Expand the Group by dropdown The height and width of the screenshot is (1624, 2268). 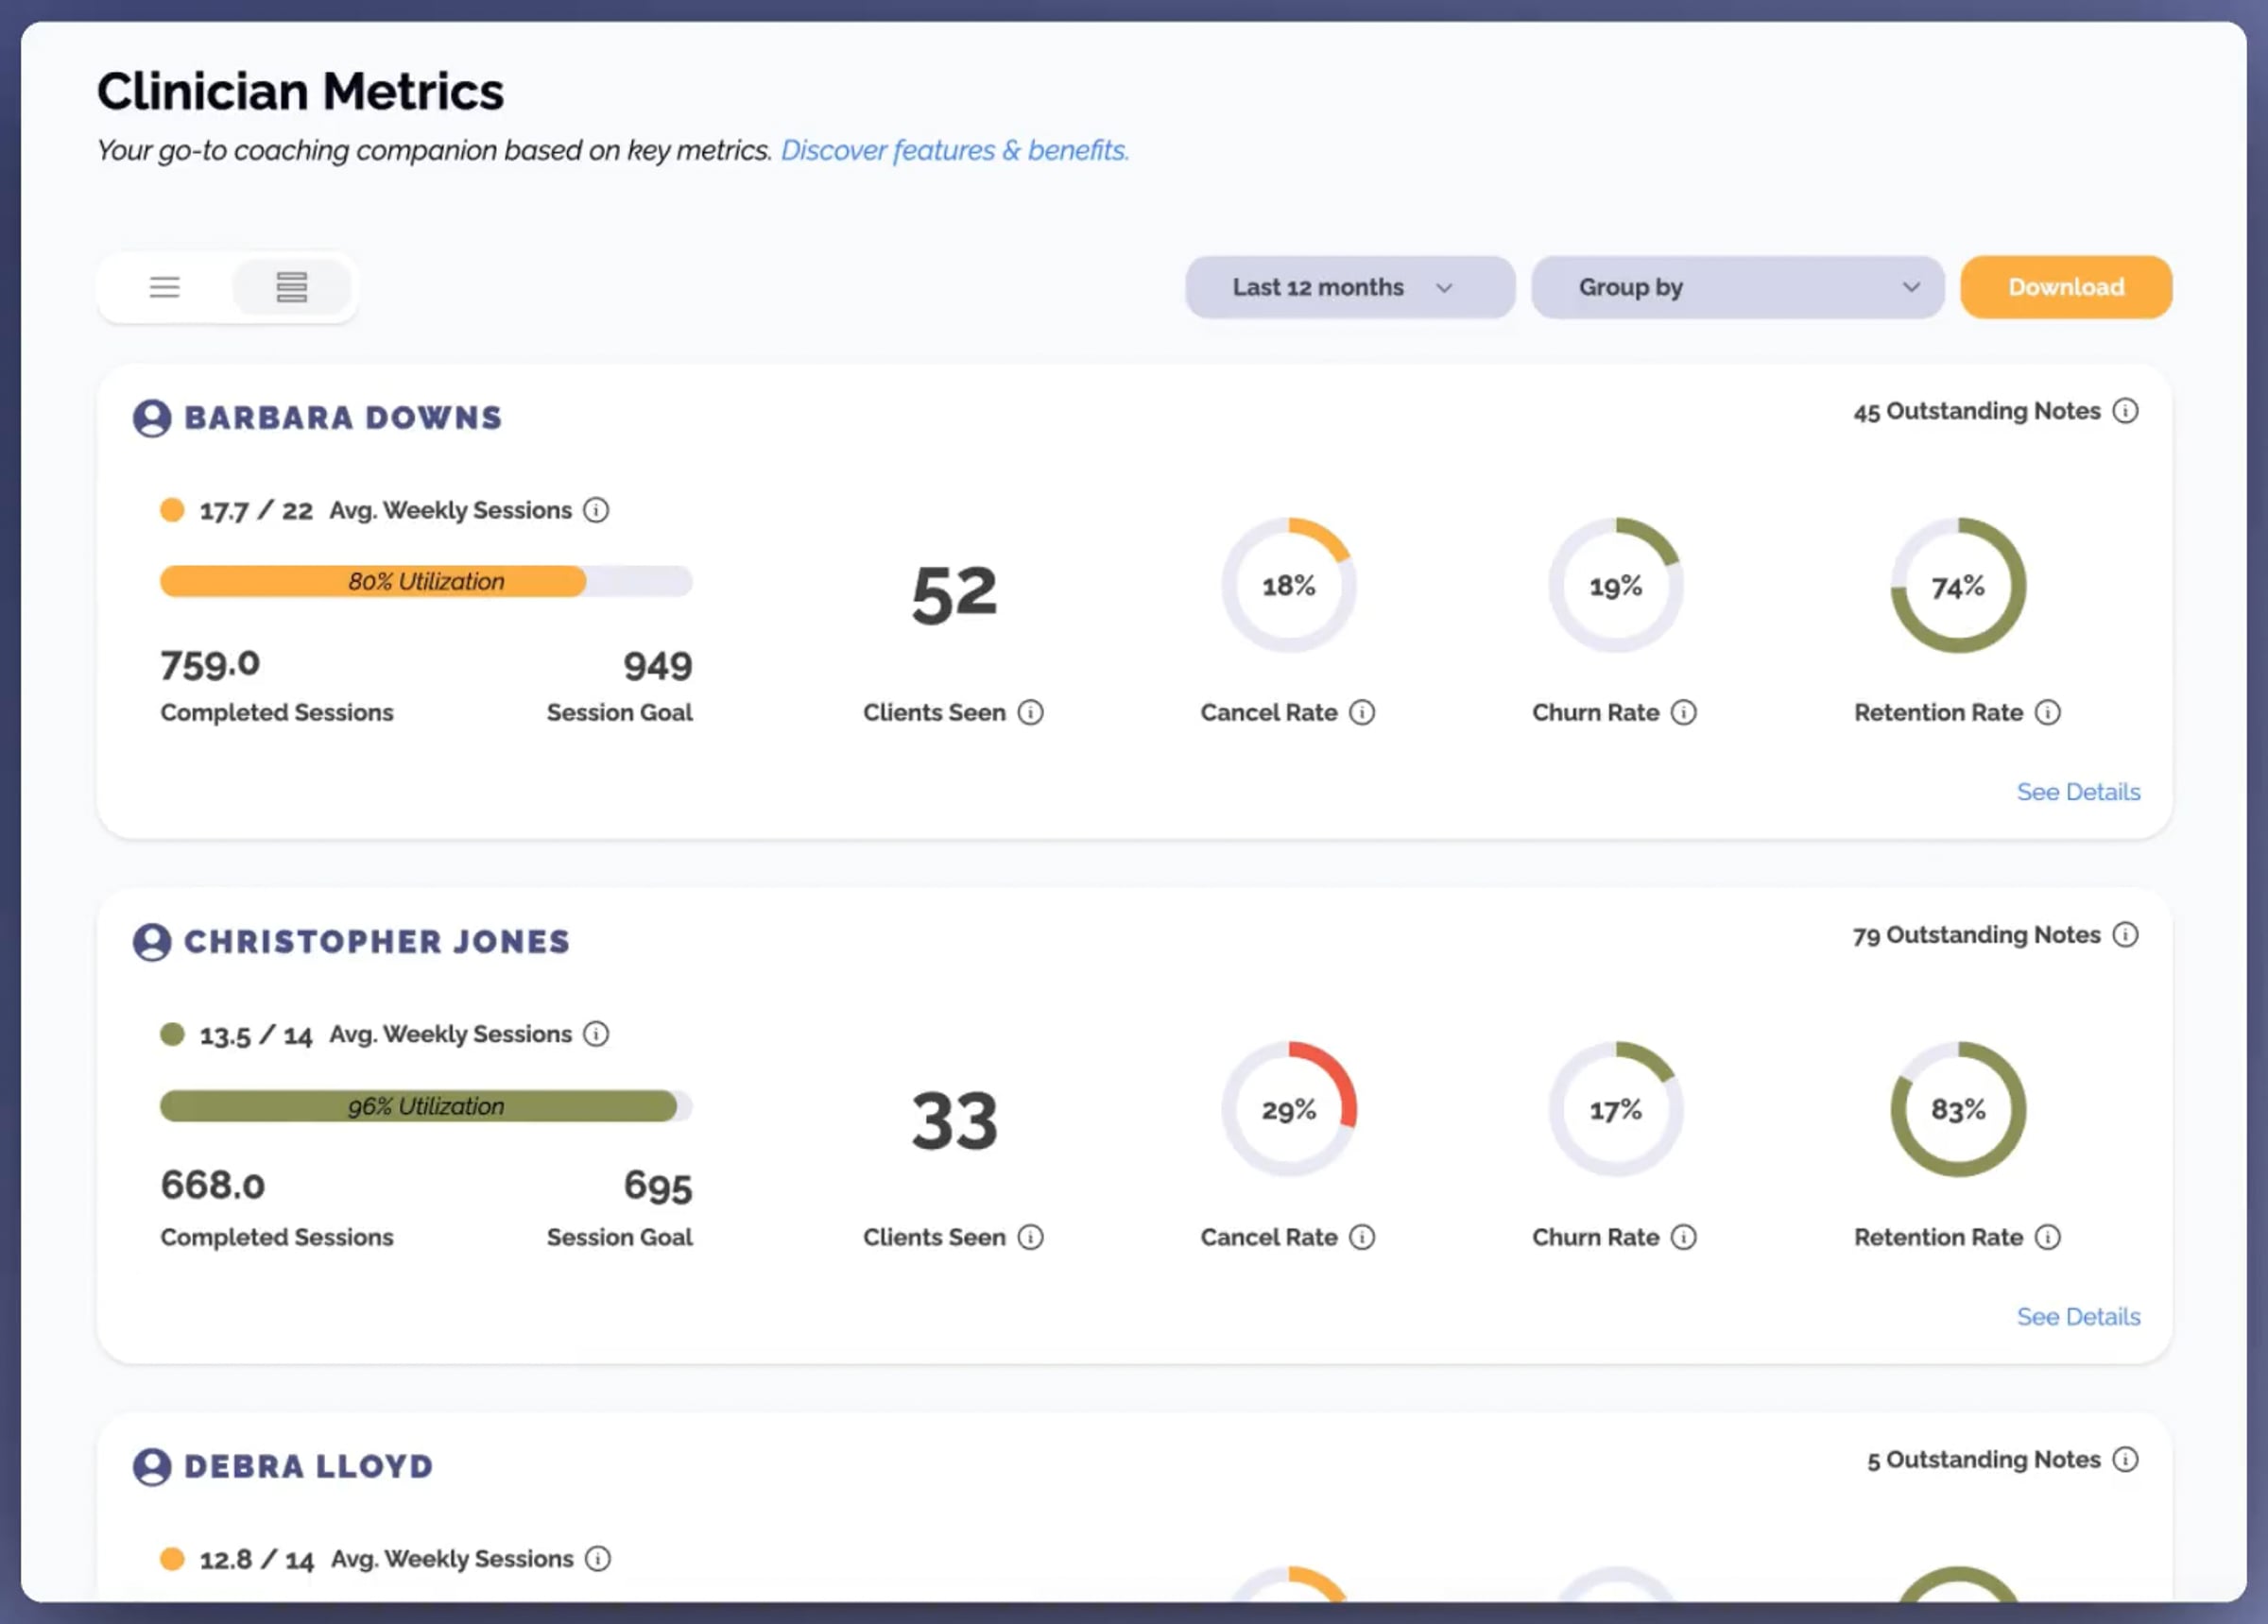pyautogui.click(x=1737, y=288)
